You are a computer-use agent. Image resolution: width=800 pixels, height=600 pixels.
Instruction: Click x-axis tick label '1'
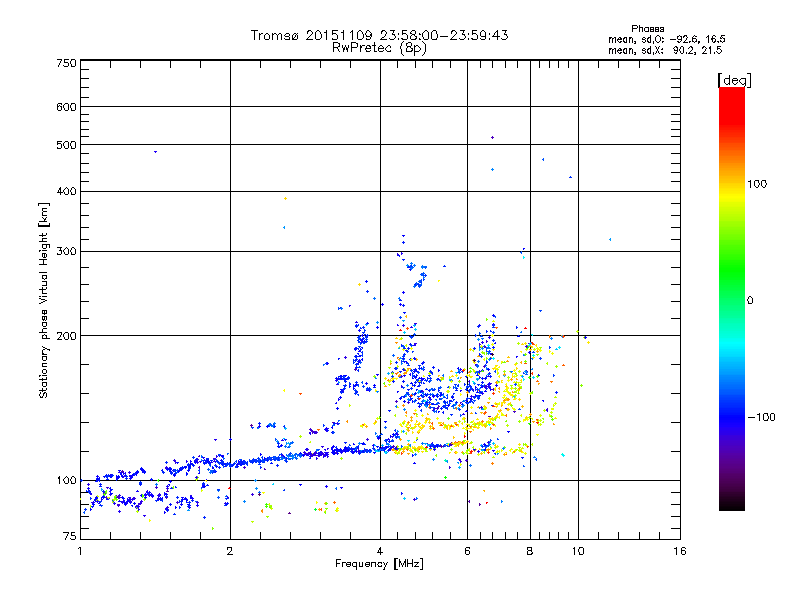(80, 551)
